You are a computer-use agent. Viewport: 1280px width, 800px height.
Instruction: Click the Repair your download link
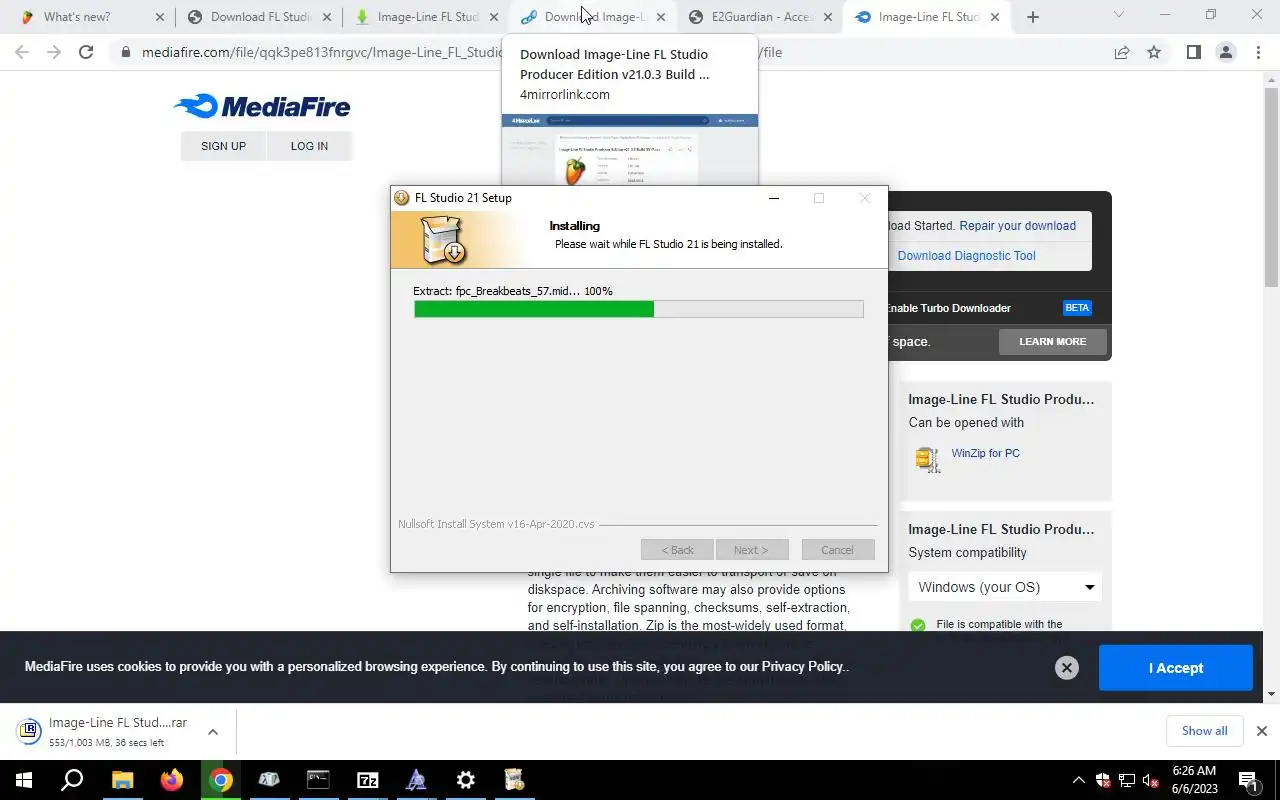[x=1017, y=226]
